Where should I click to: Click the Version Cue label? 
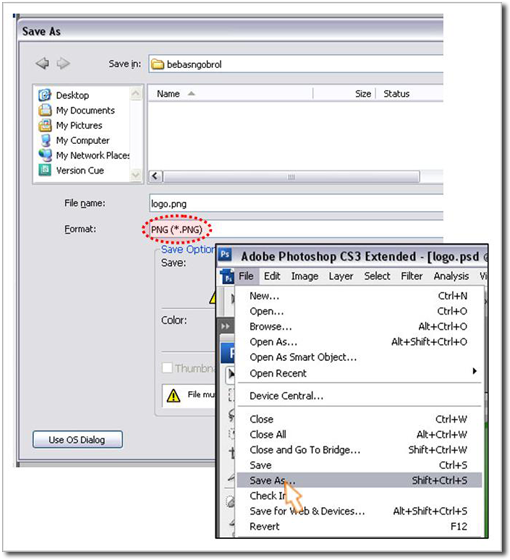click(x=80, y=170)
